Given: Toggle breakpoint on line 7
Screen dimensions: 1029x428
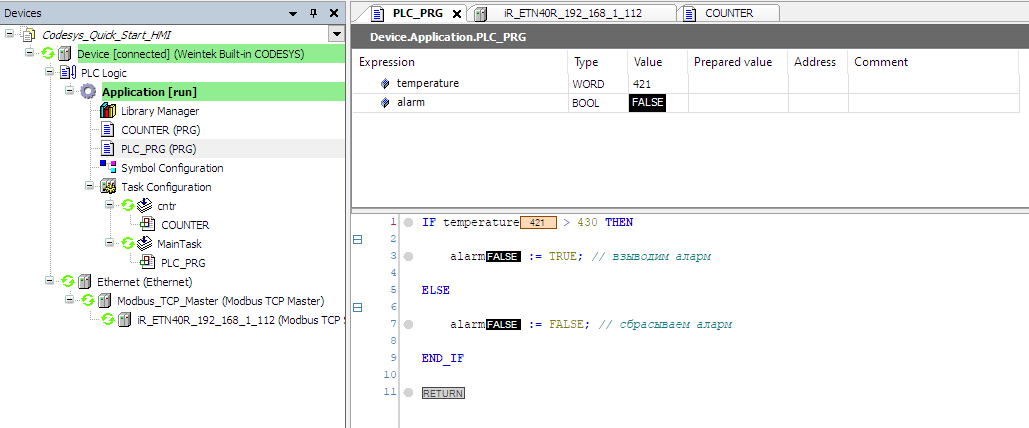Looking at the screenshot, I should (408, 325).
